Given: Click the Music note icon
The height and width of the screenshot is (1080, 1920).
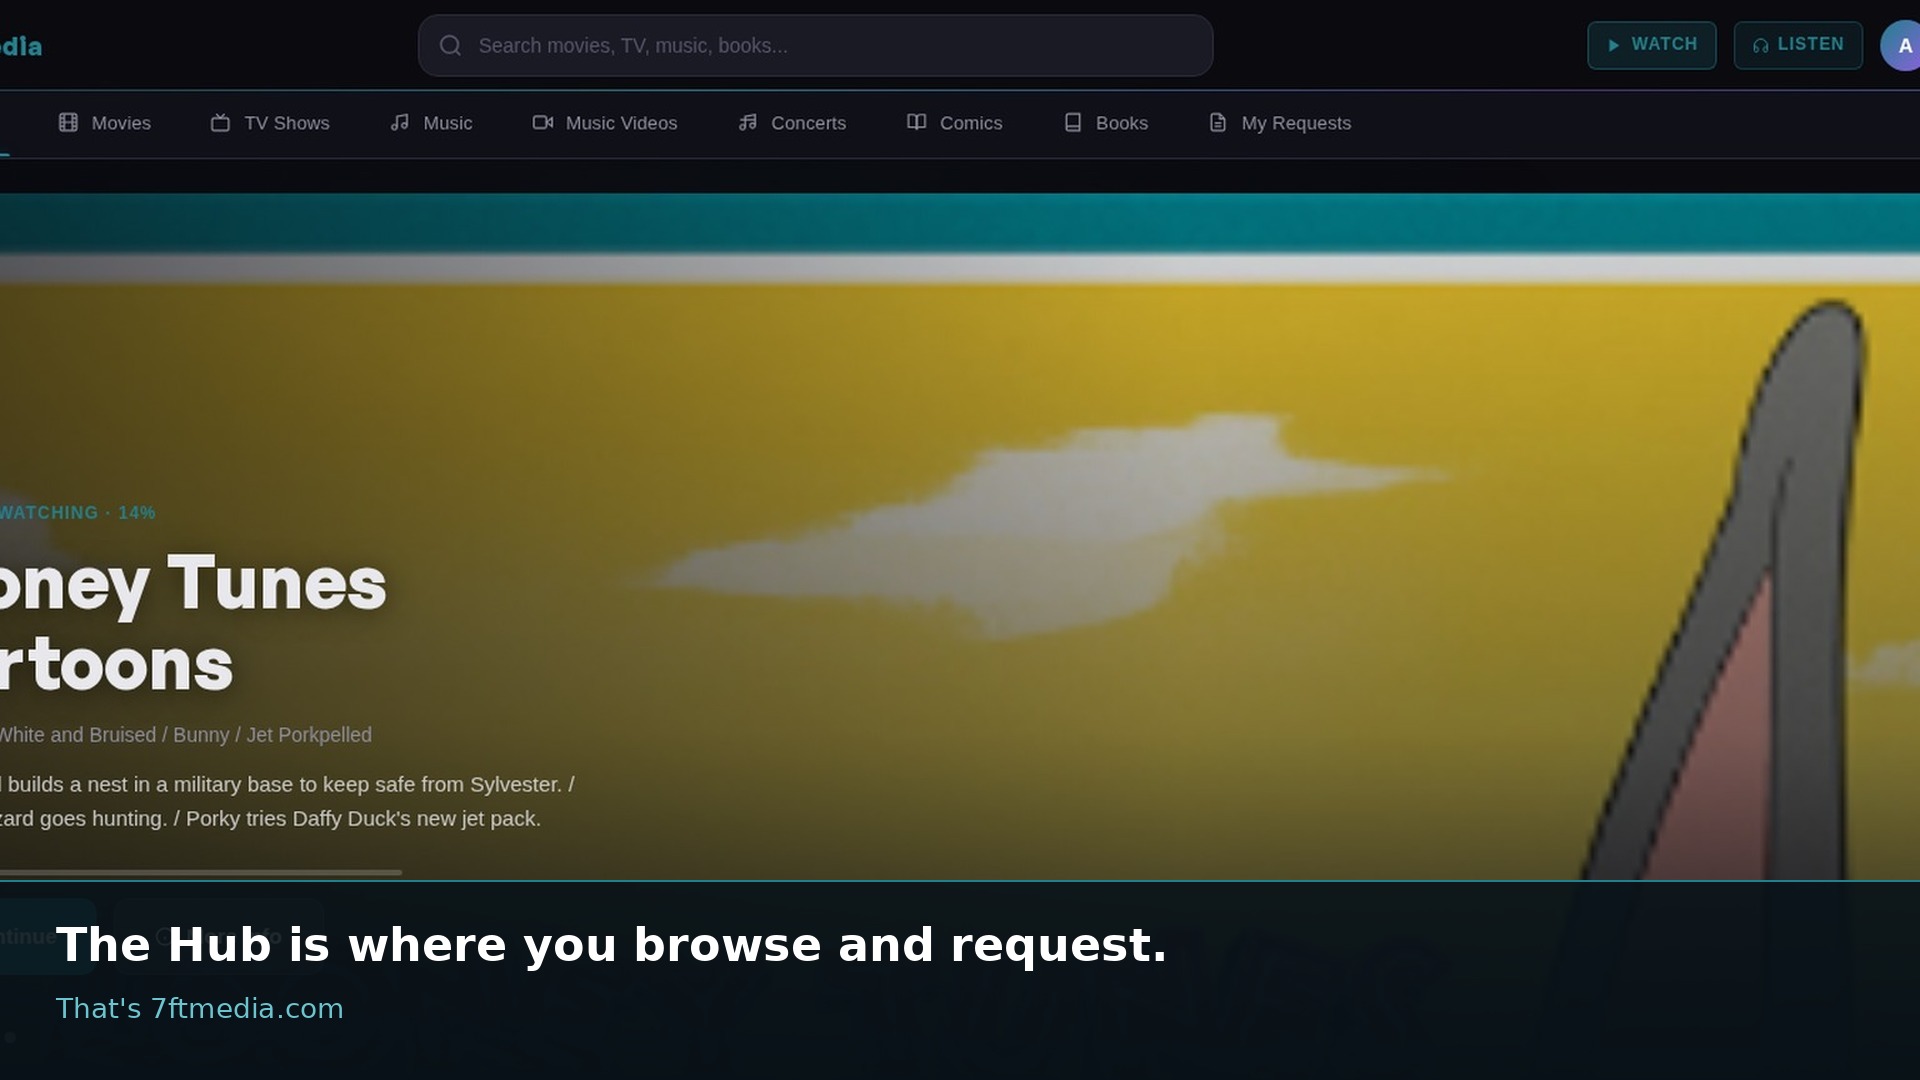Looking at the screenshot, I should (x=400, y=123).
